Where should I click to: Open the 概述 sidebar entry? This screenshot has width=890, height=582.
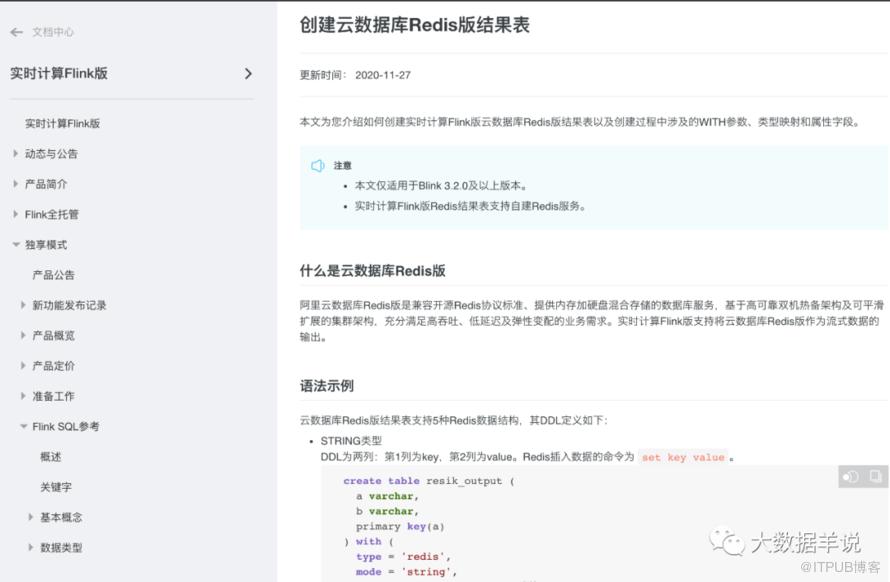tap(51, 457)
